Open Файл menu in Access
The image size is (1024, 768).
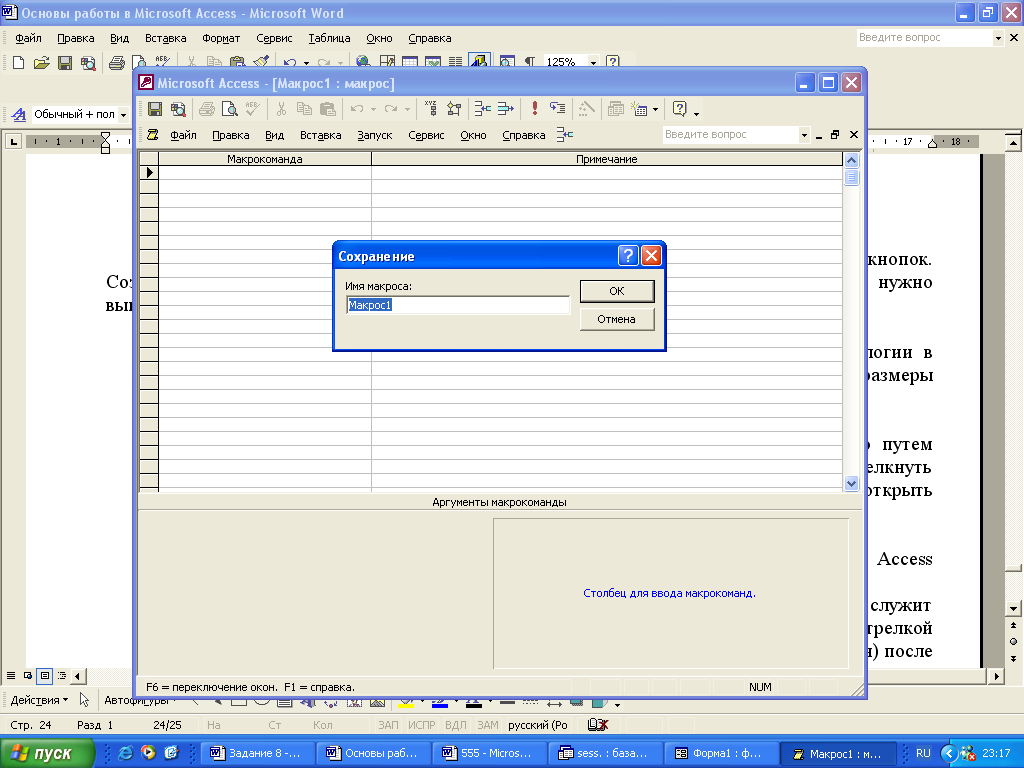tap(184, 135)
